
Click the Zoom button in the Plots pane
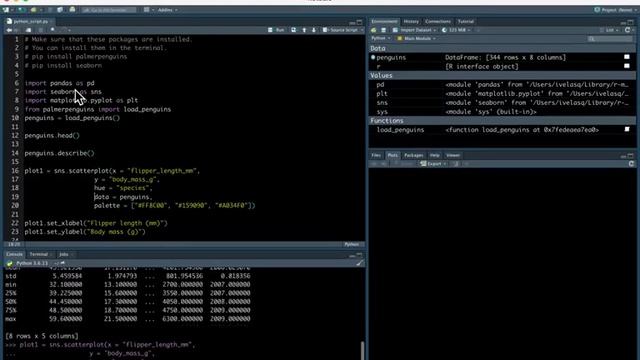404,164
